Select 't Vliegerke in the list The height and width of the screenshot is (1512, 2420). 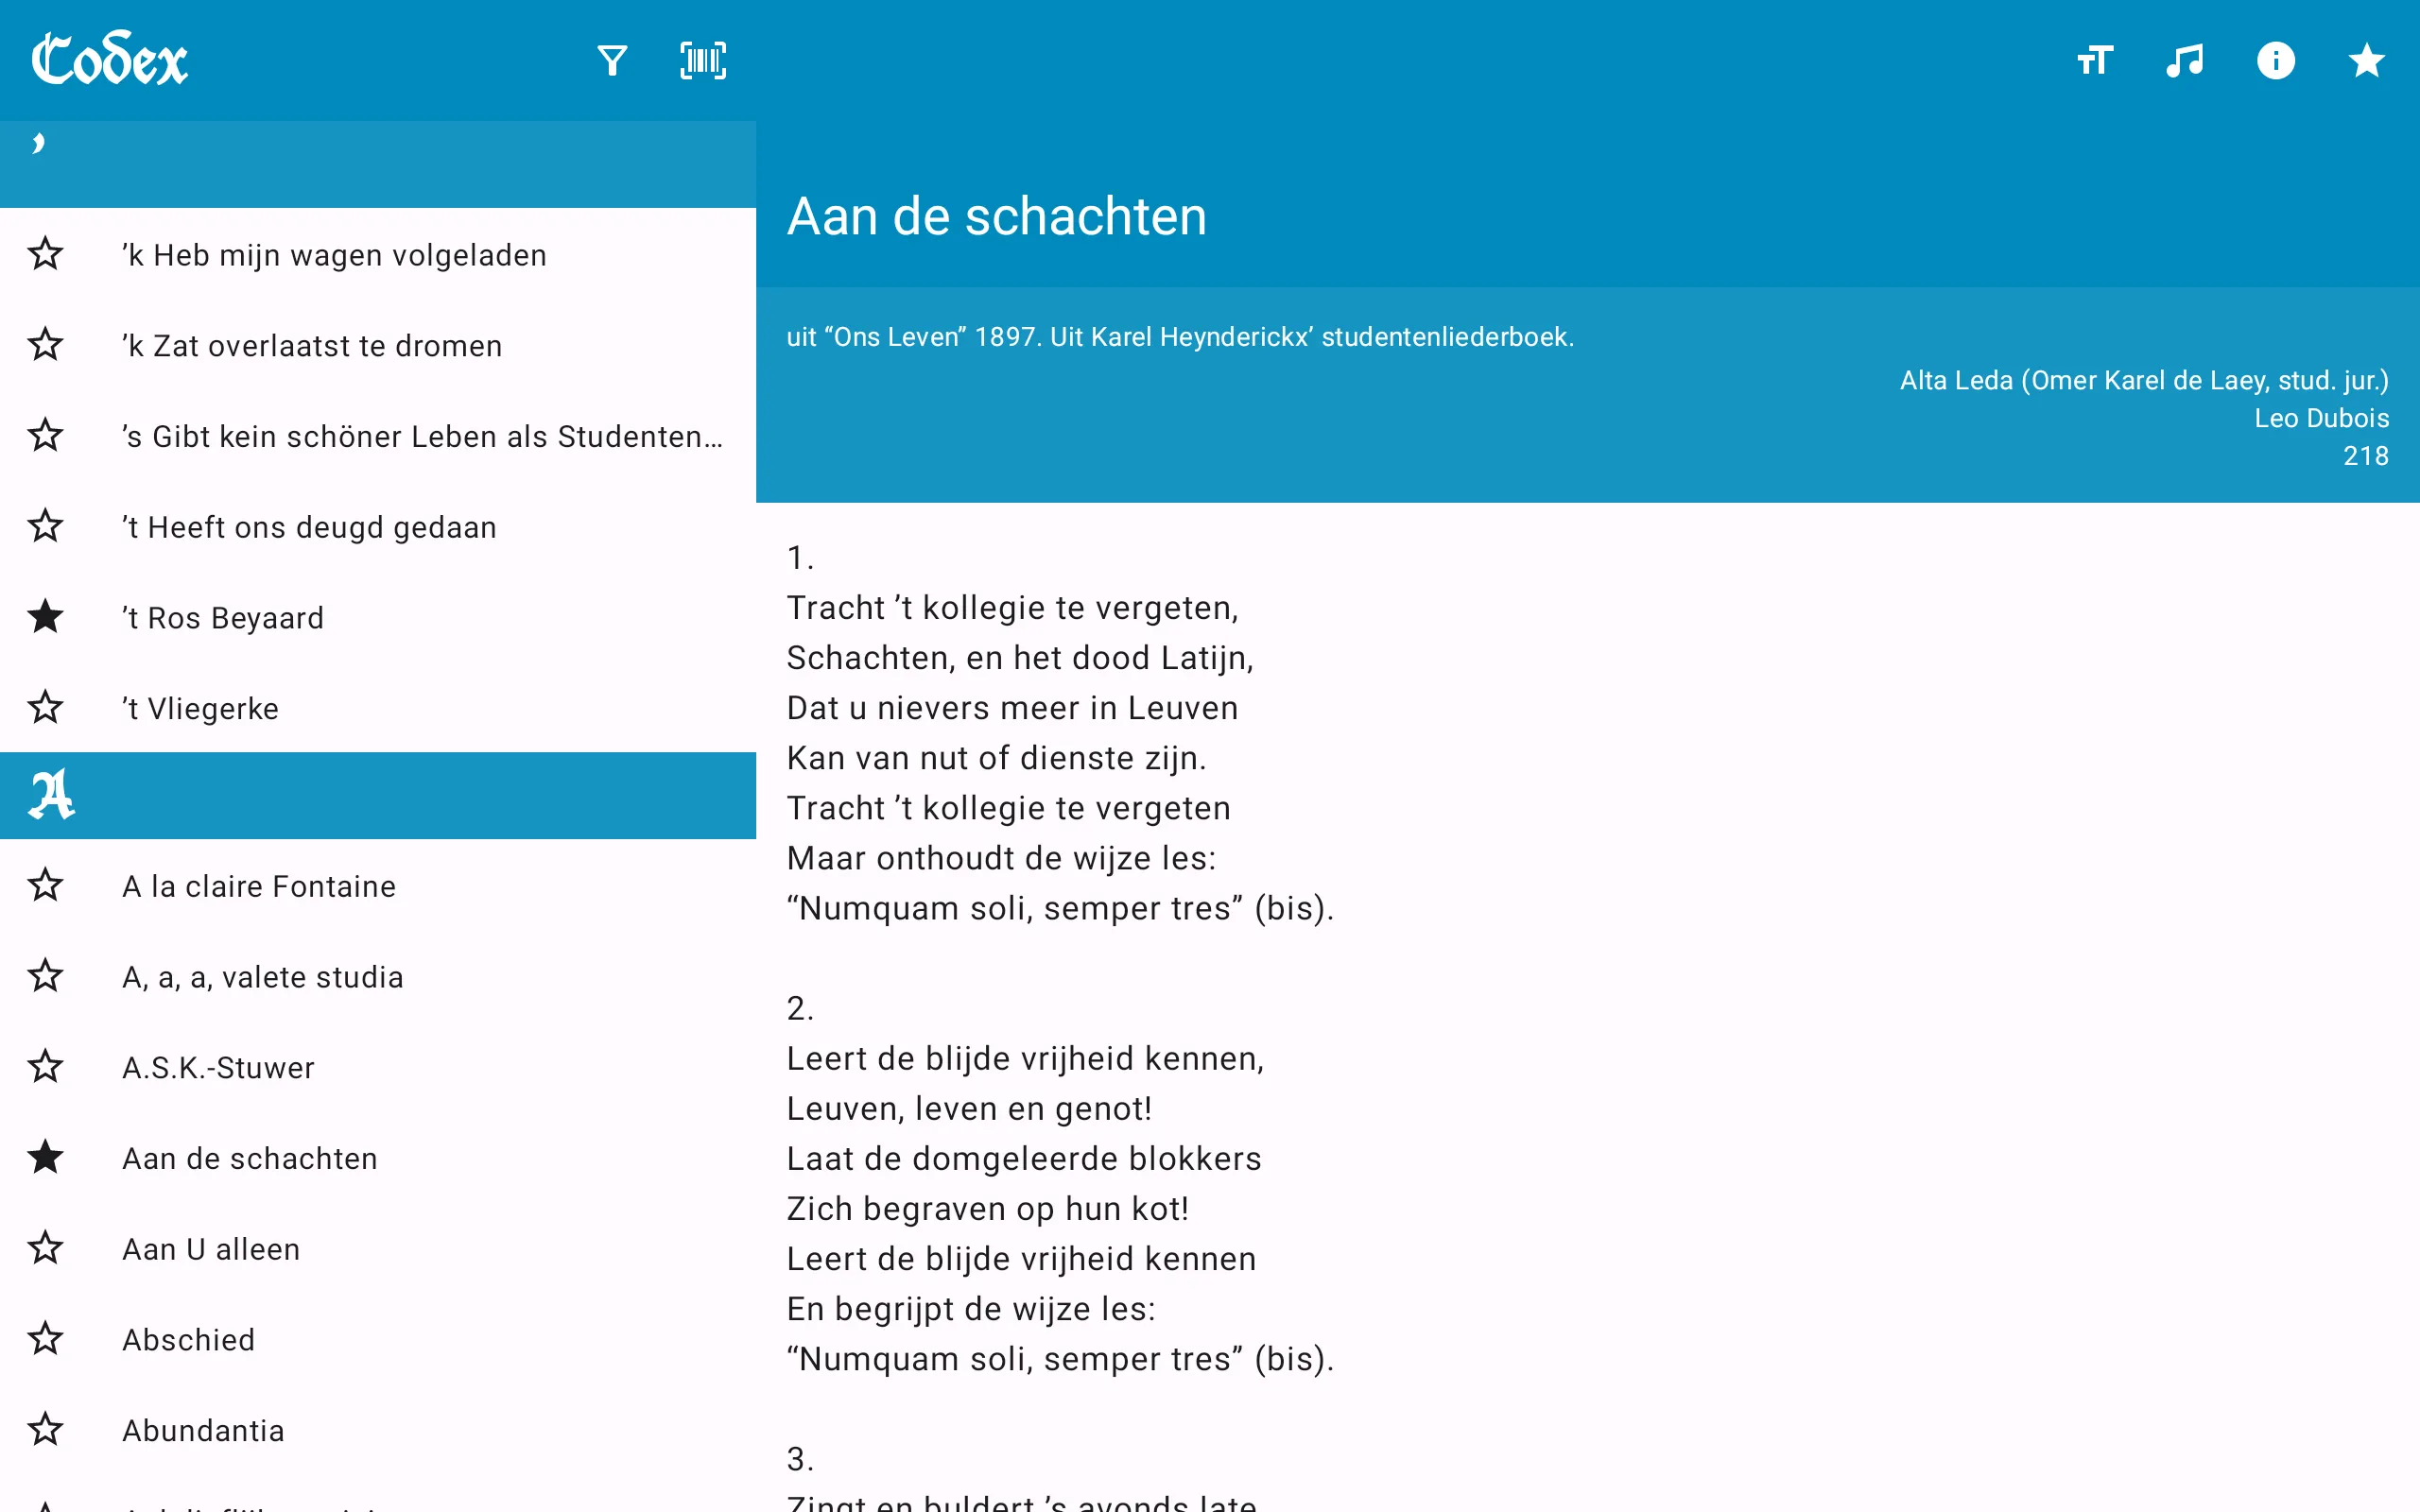click(200, 709)
